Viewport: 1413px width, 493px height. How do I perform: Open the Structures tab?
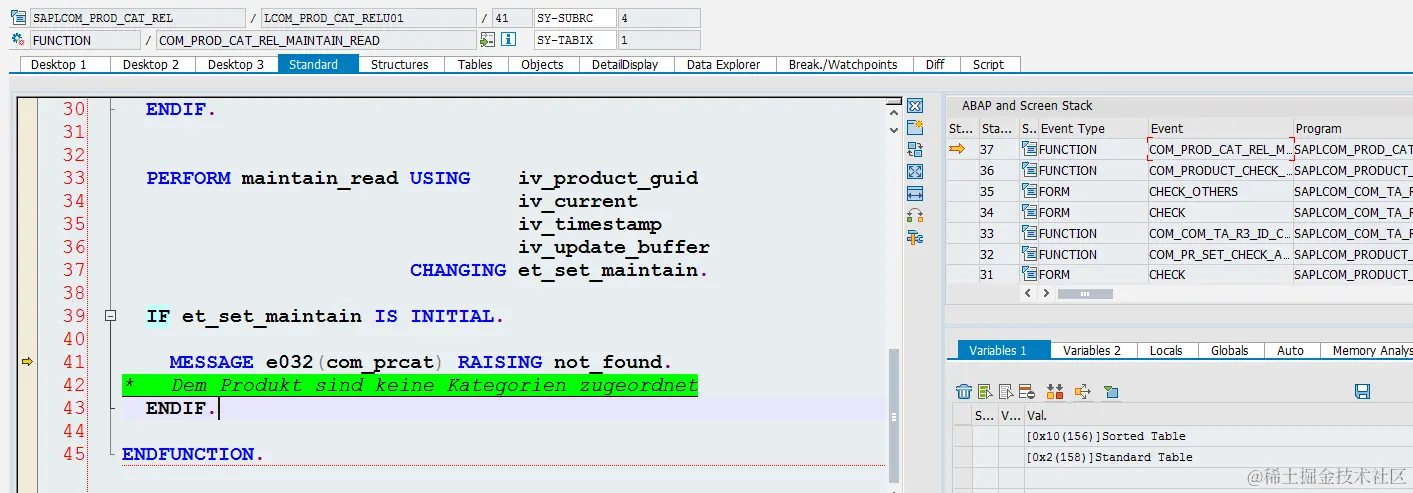400,64
